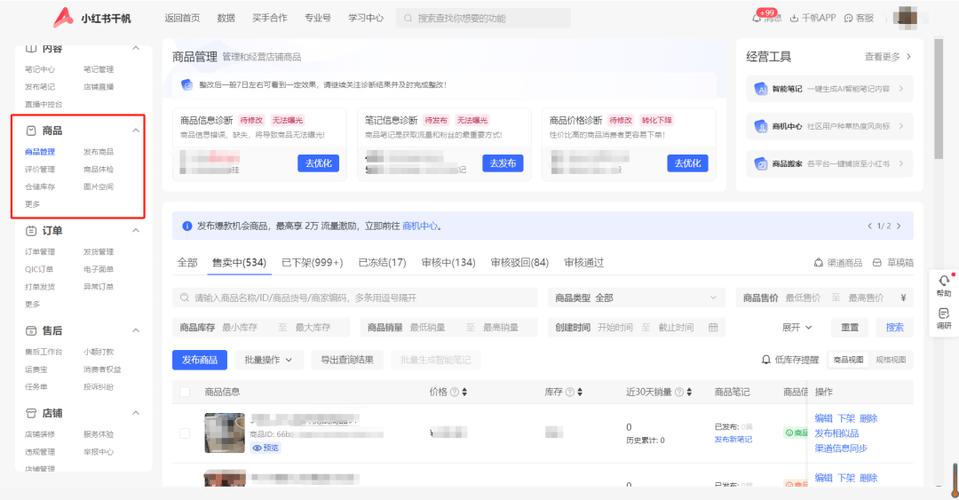
Task: Switch to 商品视图 view toggle
Action: [x=849, y=359]
